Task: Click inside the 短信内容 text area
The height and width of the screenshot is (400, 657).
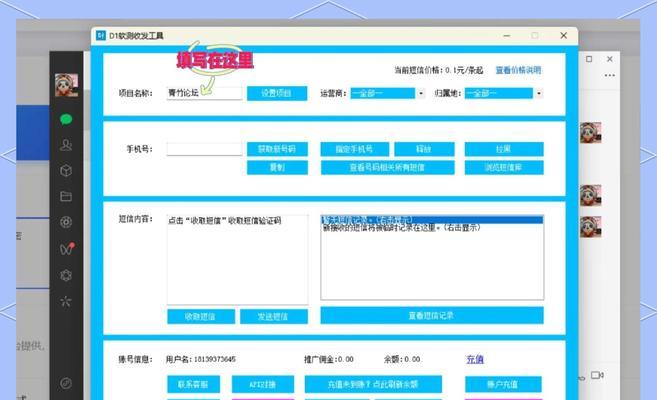Action: pyautogui.click(x=237, y=259)
